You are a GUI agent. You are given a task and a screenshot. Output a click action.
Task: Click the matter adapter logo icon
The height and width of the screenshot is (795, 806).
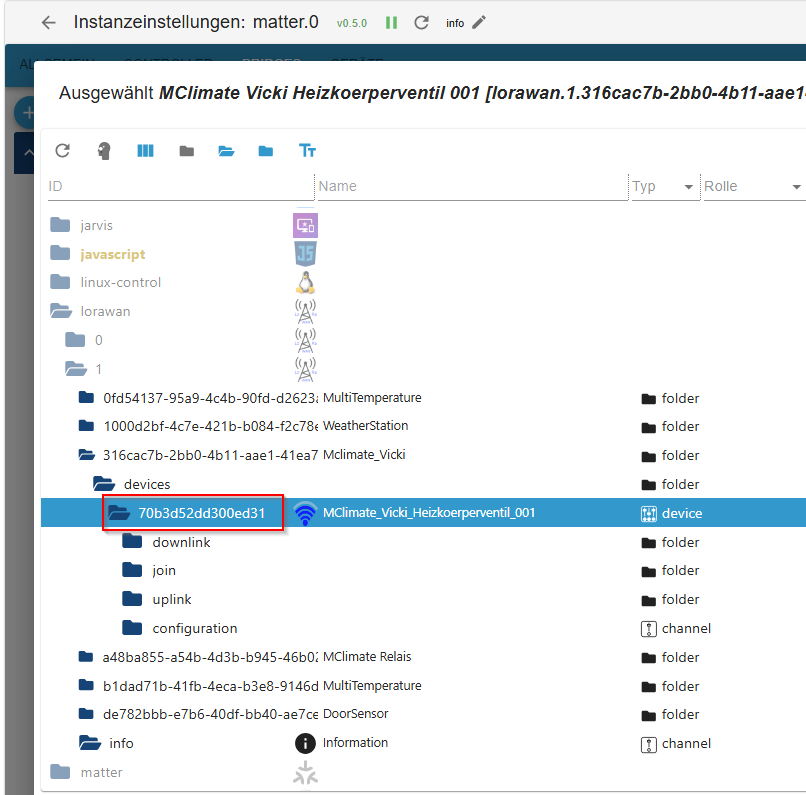coord(305,772)
